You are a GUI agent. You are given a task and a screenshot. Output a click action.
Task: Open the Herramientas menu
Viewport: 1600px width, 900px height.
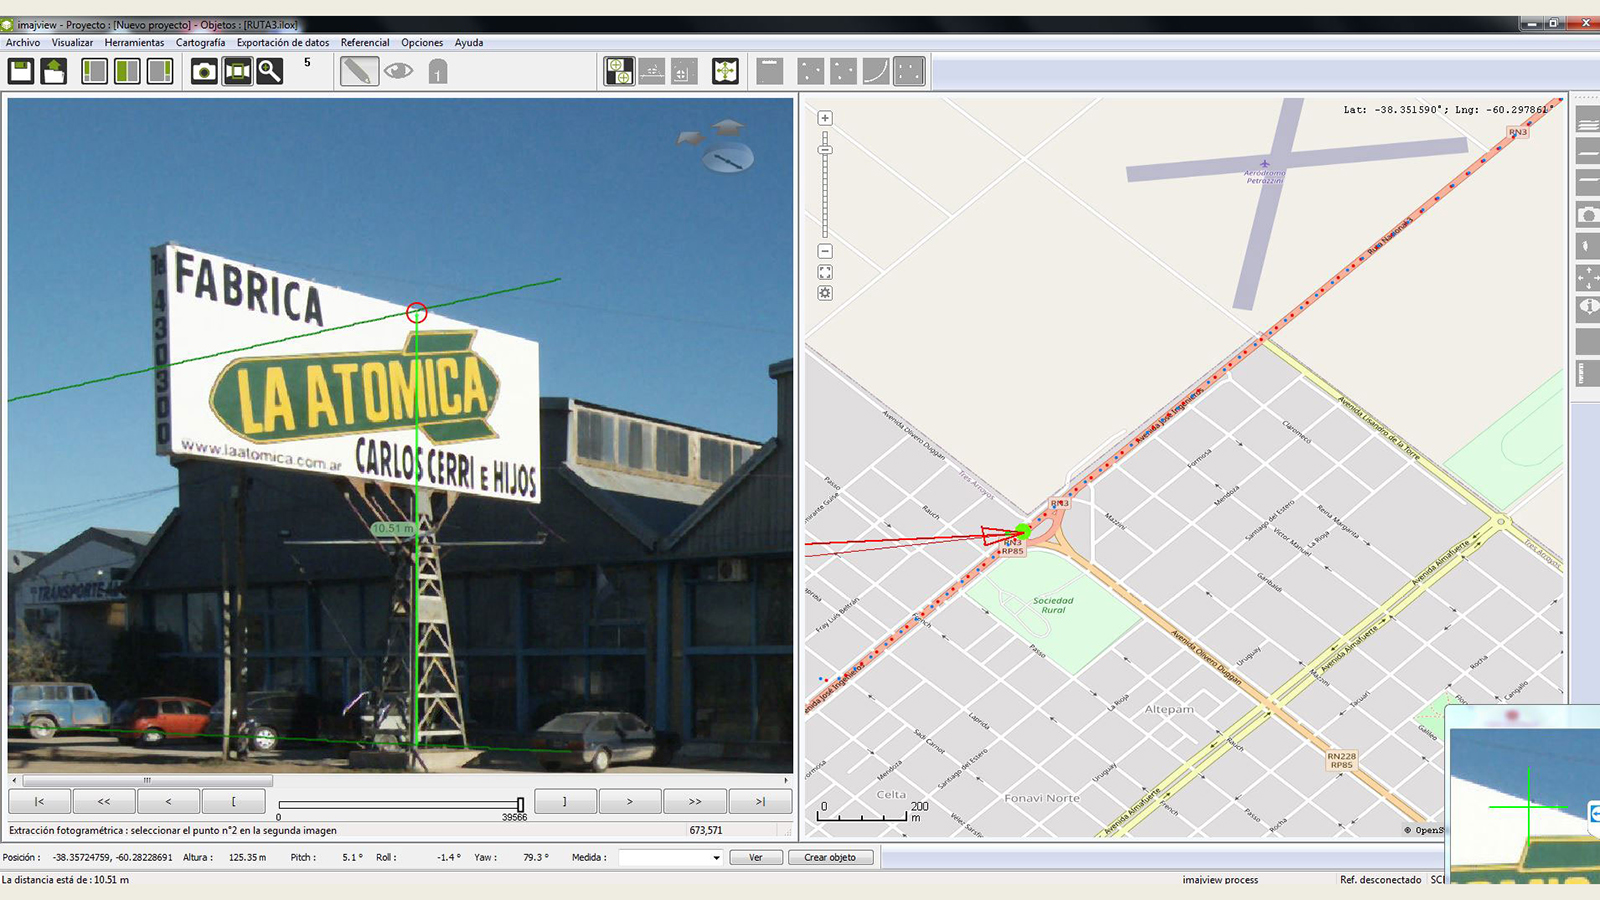pyautogui.click(x=134, y=43)
